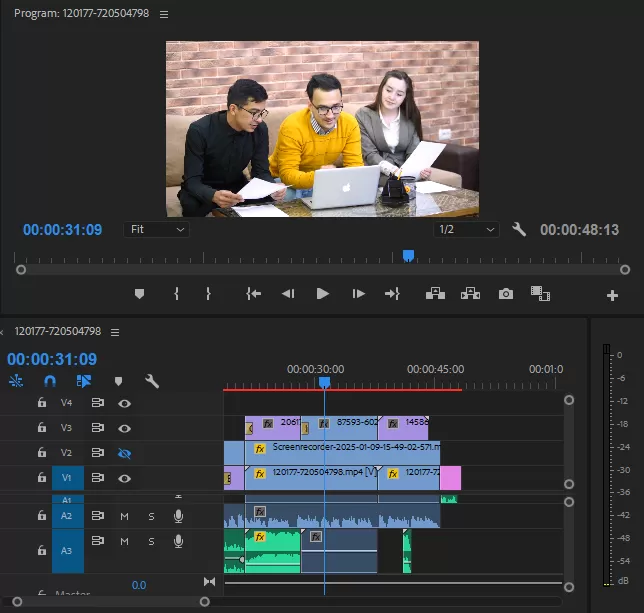Solo track A2
644x613 pixels.
click(152, 517)
